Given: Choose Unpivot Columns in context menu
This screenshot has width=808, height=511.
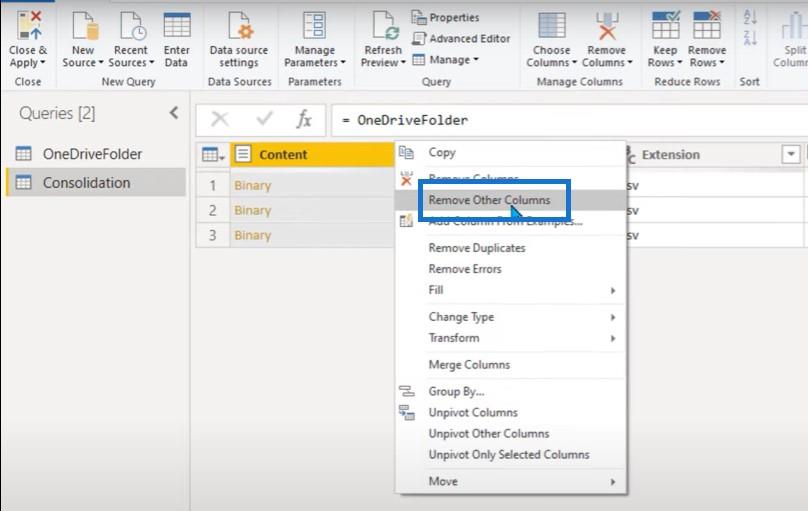Looking at the screenshot, I should (511, 413).
